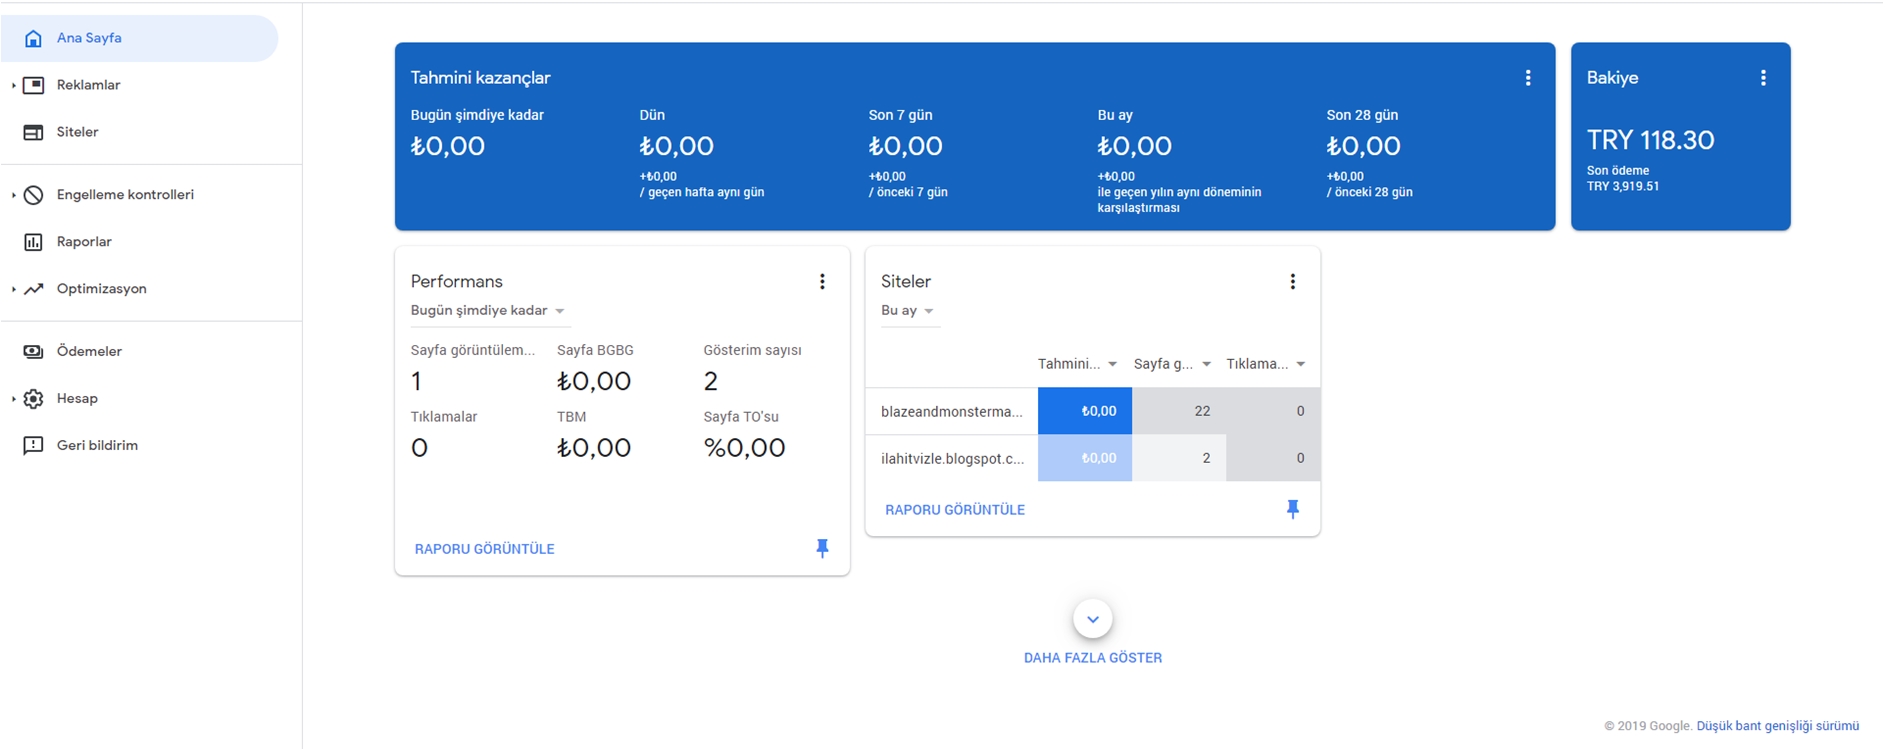Click RAPORU GÖRÜNTÜLE in Siteler card

tap(955, 510)
